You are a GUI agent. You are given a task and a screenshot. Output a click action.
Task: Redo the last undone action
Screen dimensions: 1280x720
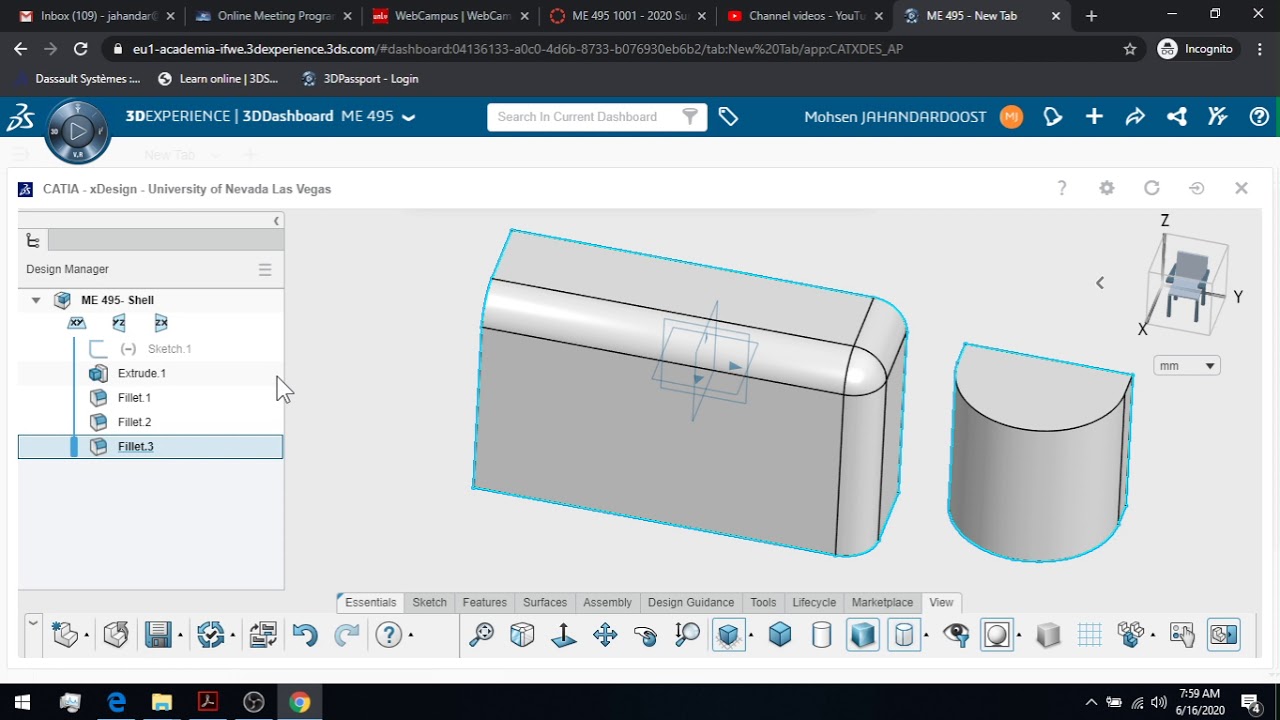point(346,634)
